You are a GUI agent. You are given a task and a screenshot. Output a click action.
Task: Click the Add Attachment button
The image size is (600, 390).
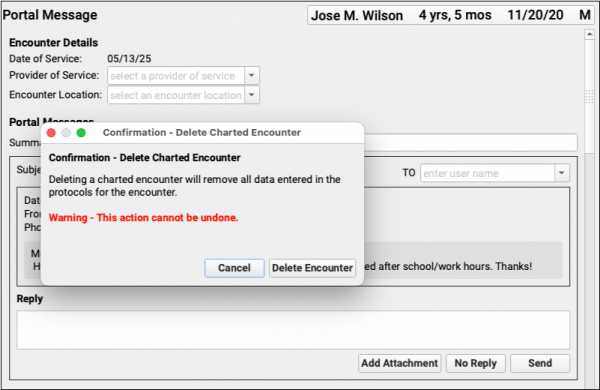tap(399, 363)
